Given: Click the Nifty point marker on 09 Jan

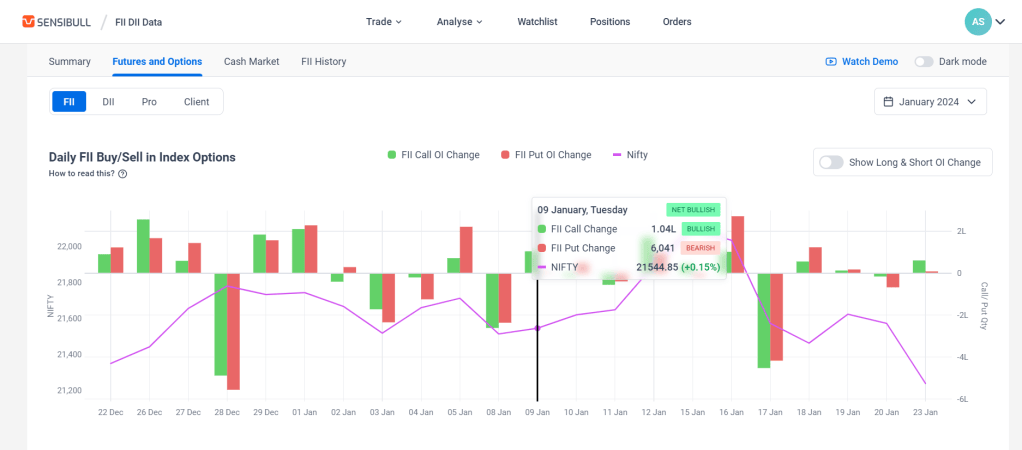Looking at the screenshot, I should (537, 328).
